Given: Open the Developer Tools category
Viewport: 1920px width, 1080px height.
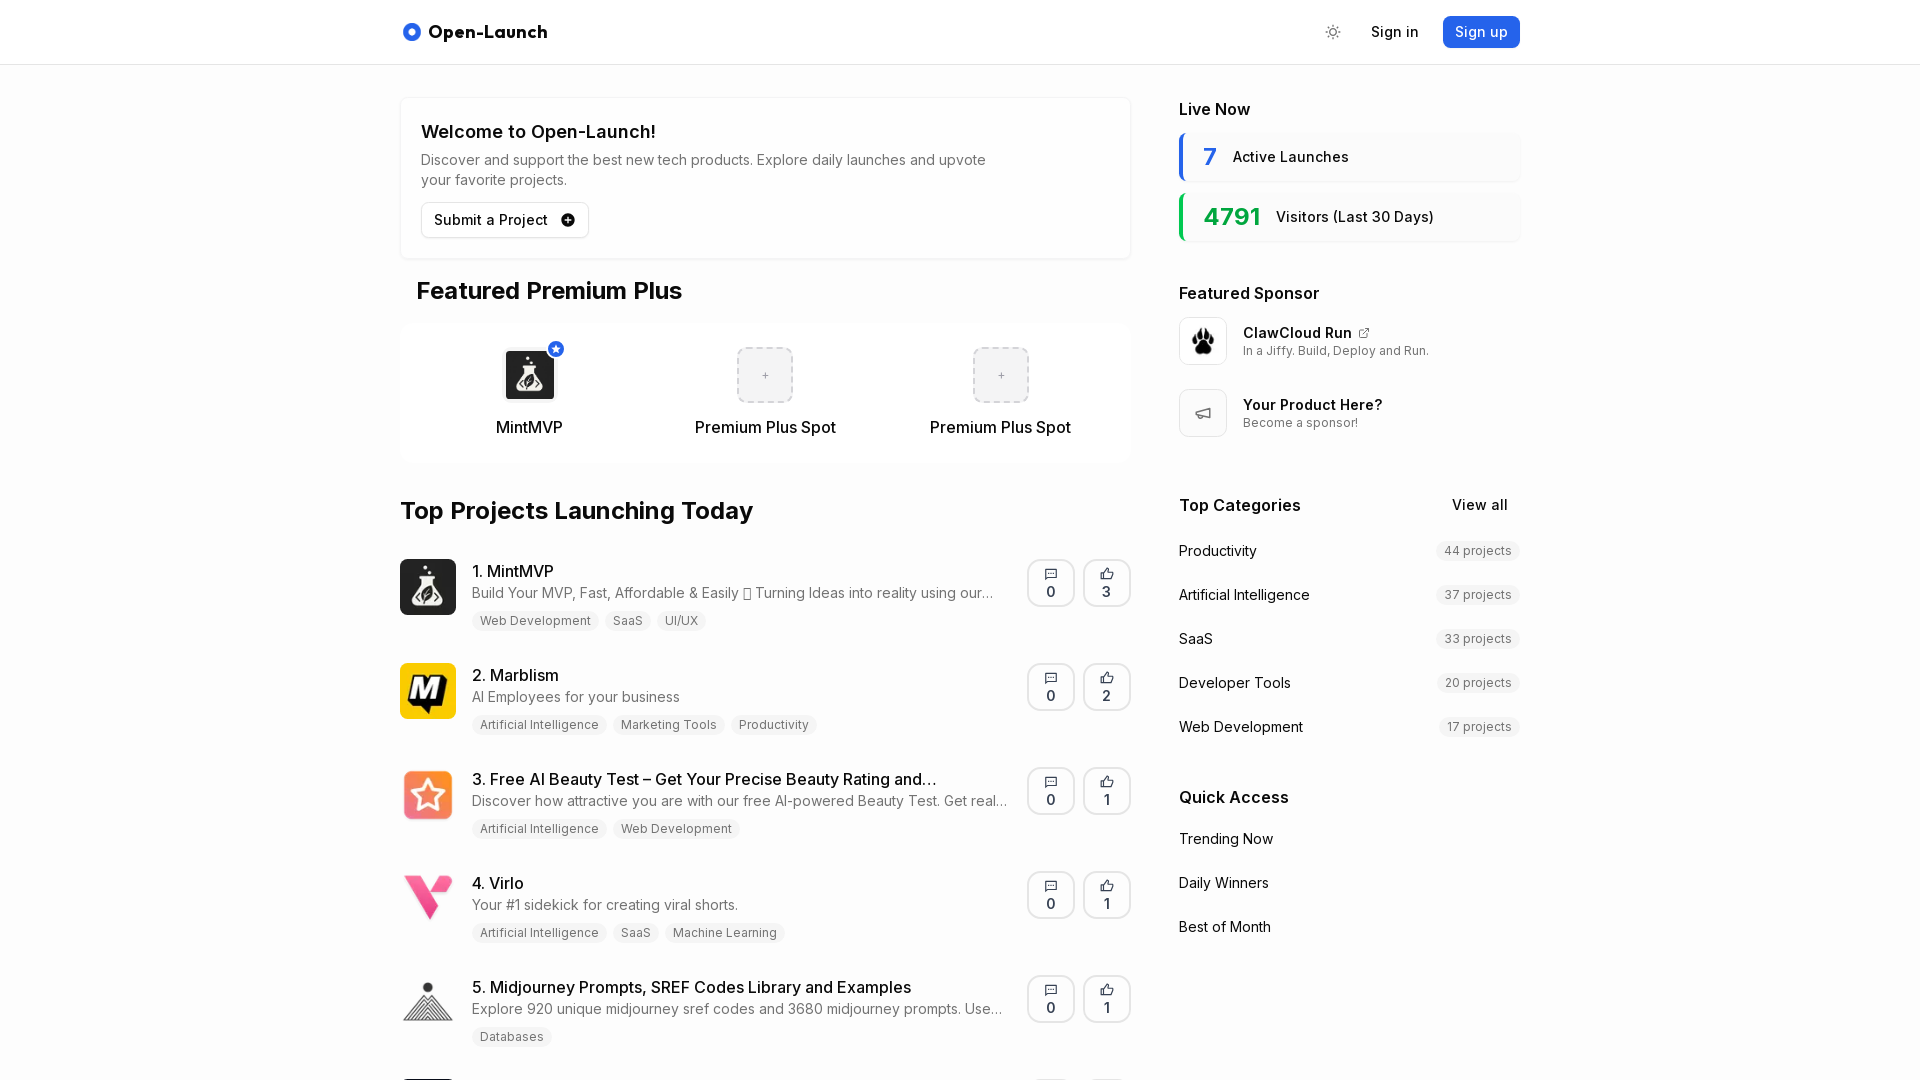Looking at the screenshot, I should tap(1234, 683).
